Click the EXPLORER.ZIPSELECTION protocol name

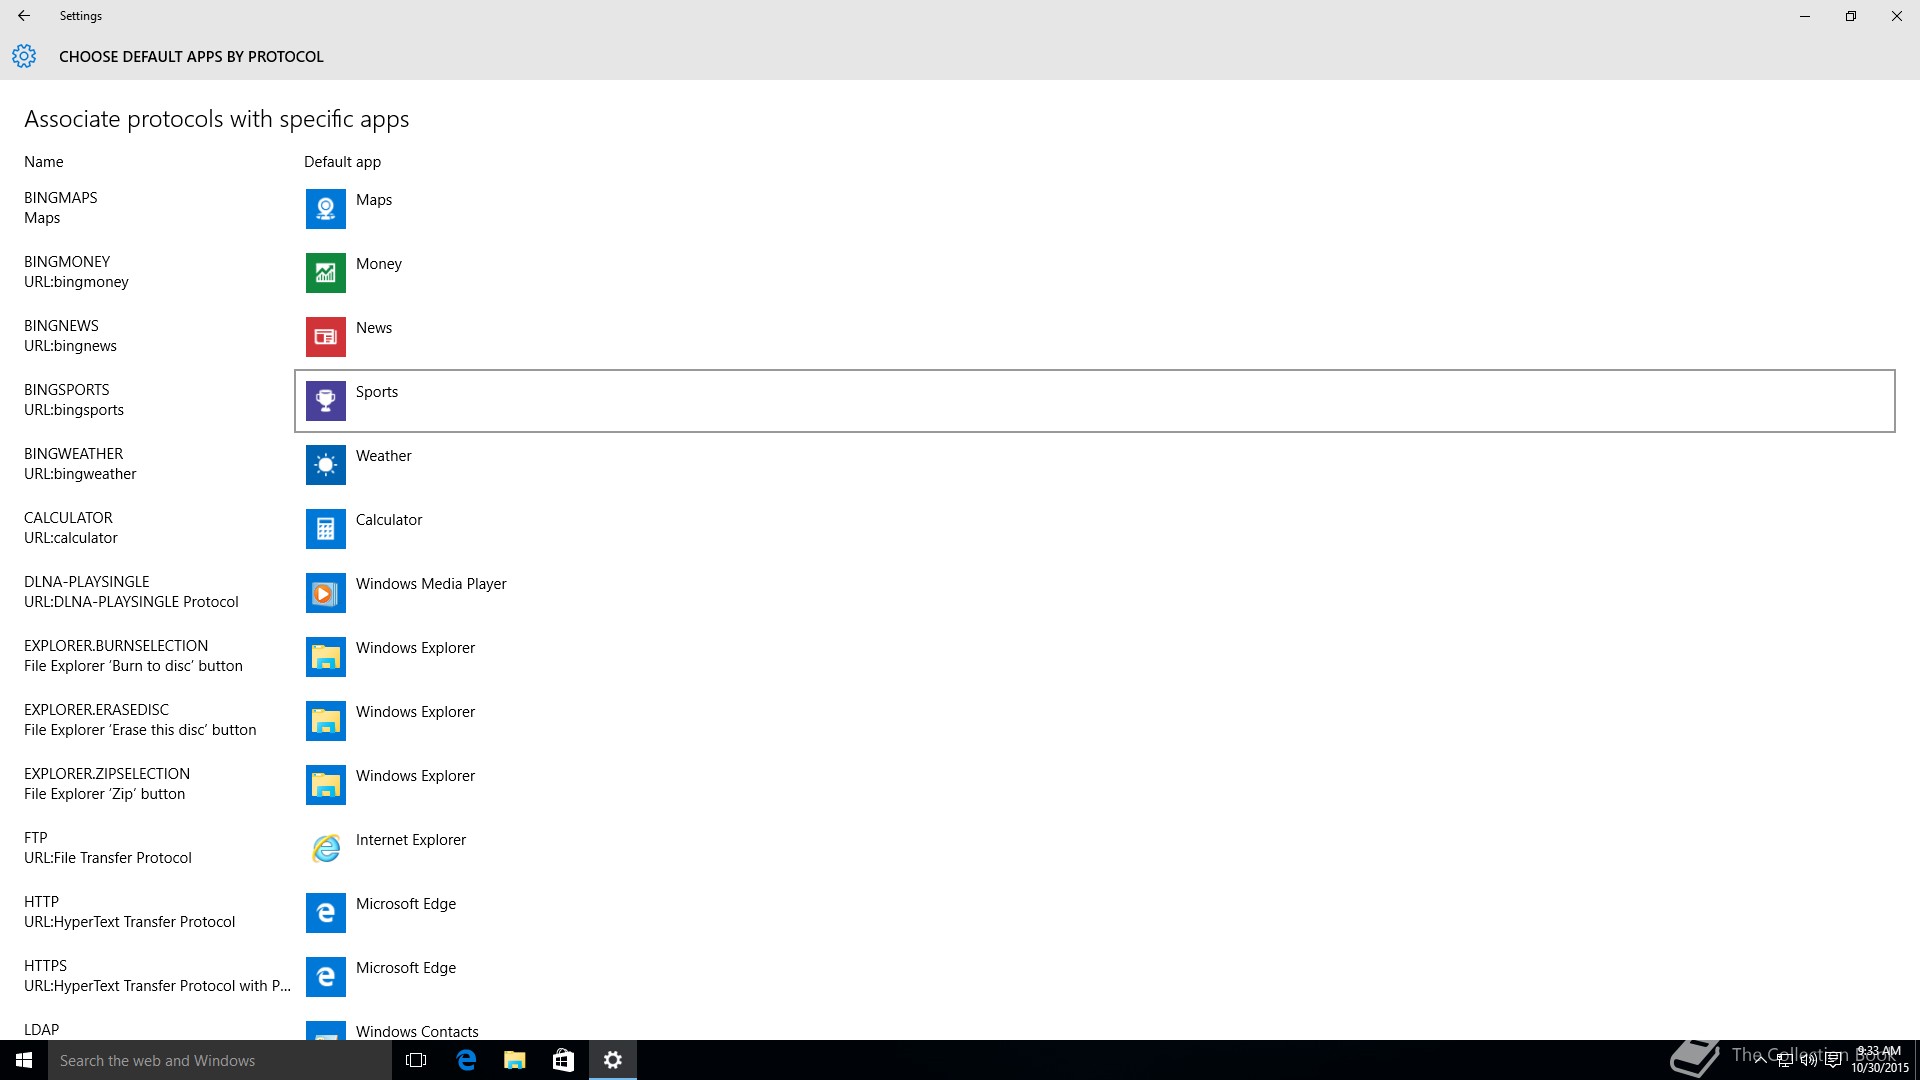click(x=107, y=774)
